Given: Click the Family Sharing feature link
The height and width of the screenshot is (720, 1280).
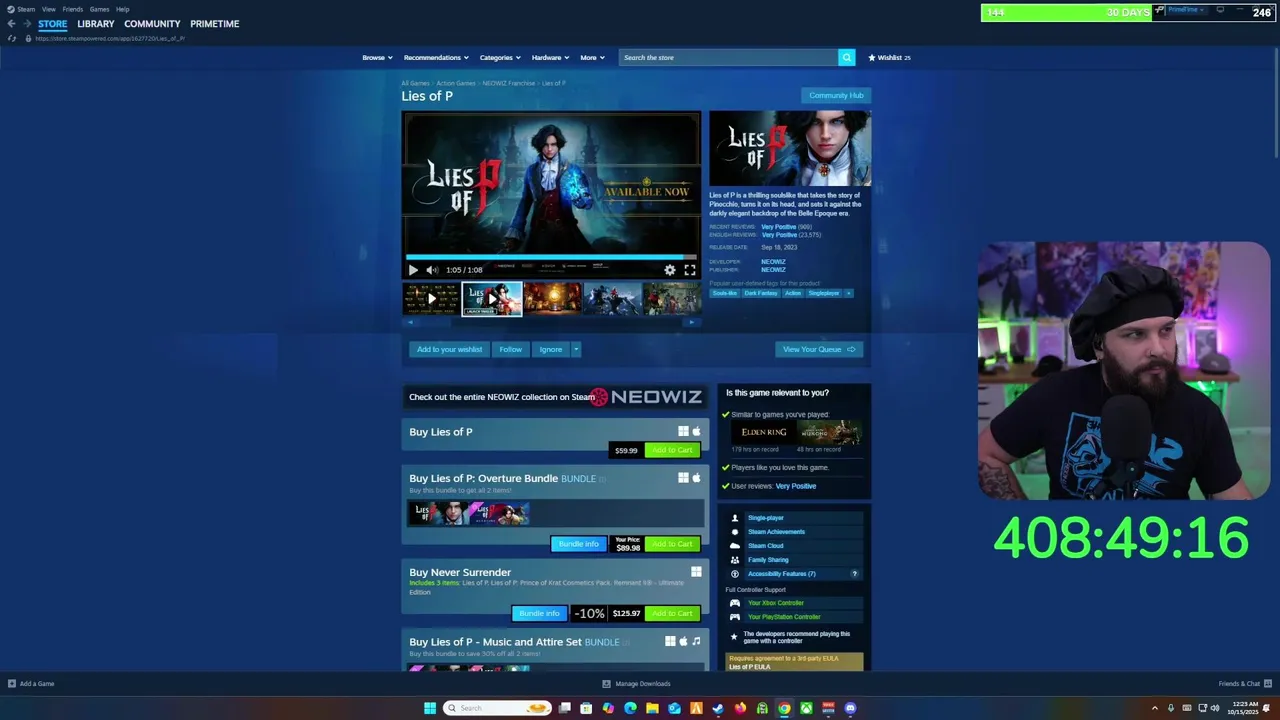Looking at the screenshot, I should click(x=768, y=560).
